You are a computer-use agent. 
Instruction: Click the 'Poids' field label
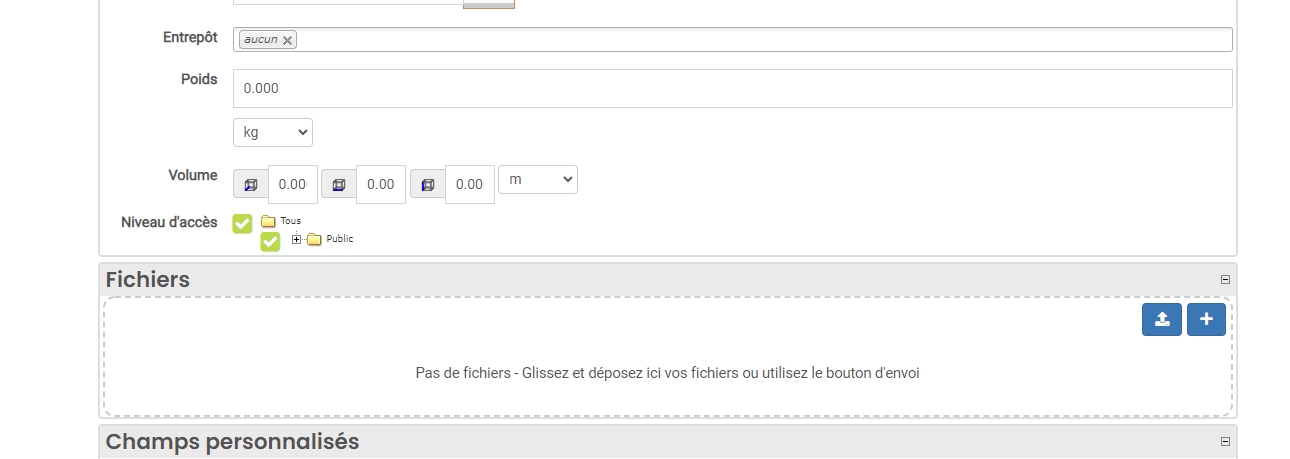pyautogui.click(x=199, y=79)
